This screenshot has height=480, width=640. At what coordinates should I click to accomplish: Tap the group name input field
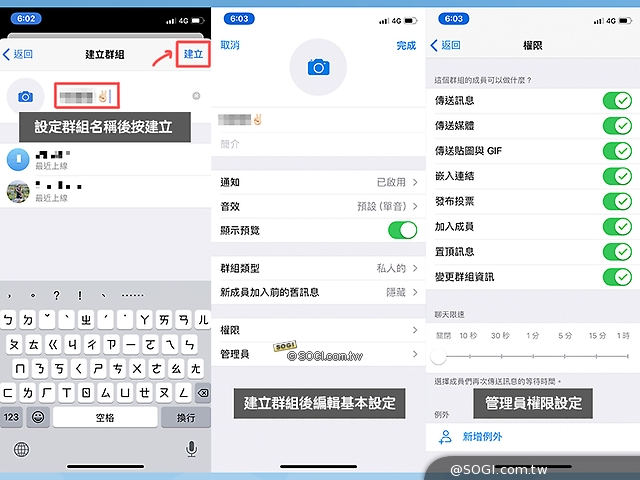[x=87, y=96]
